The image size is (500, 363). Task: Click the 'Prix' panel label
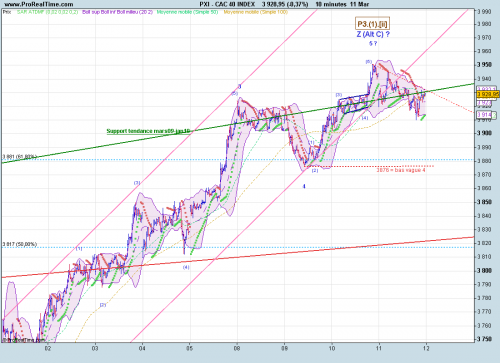[x=7, y=12]
